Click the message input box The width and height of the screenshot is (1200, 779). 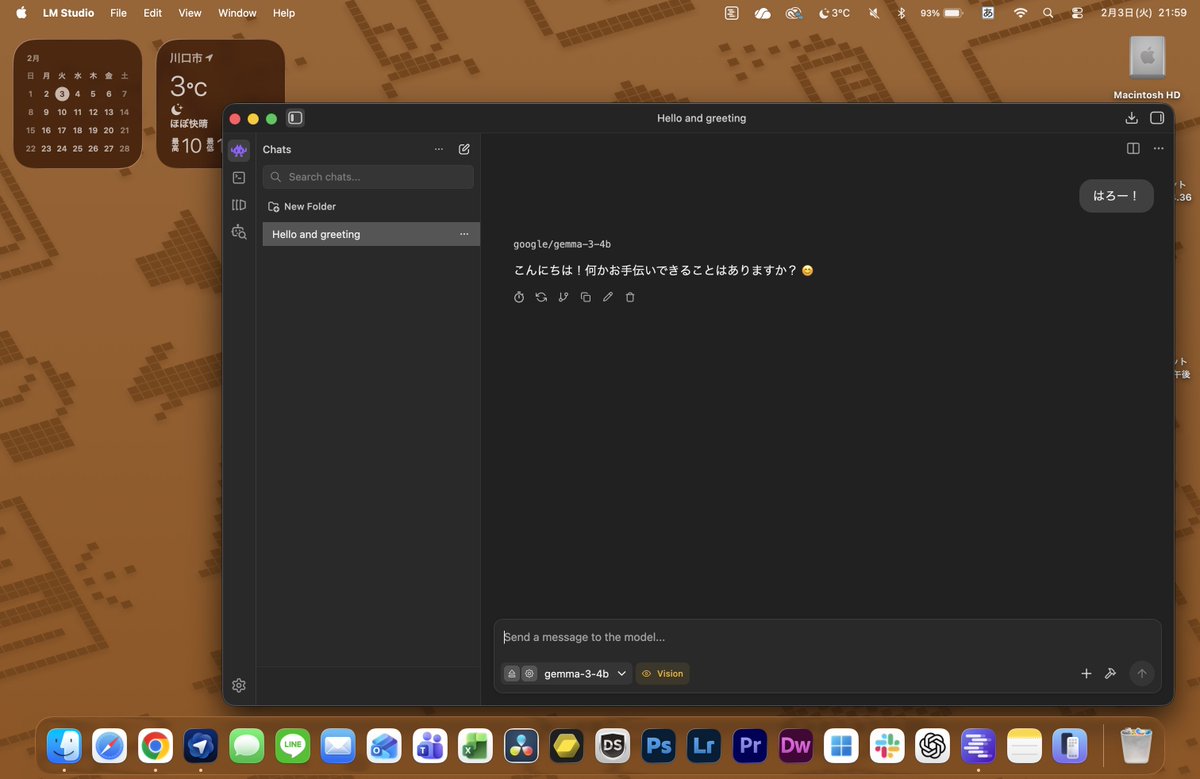[827, 637]
